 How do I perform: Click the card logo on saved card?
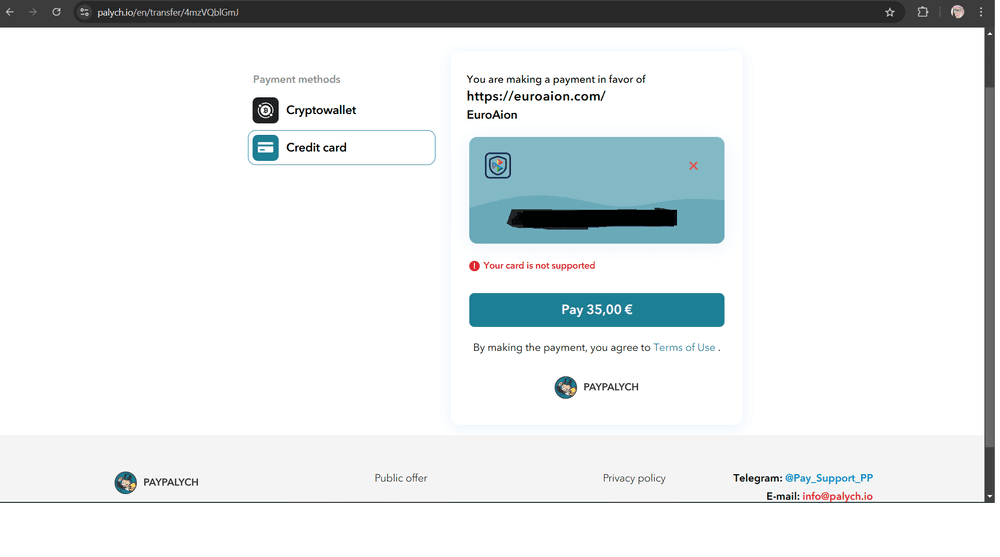tap(498, 166)
